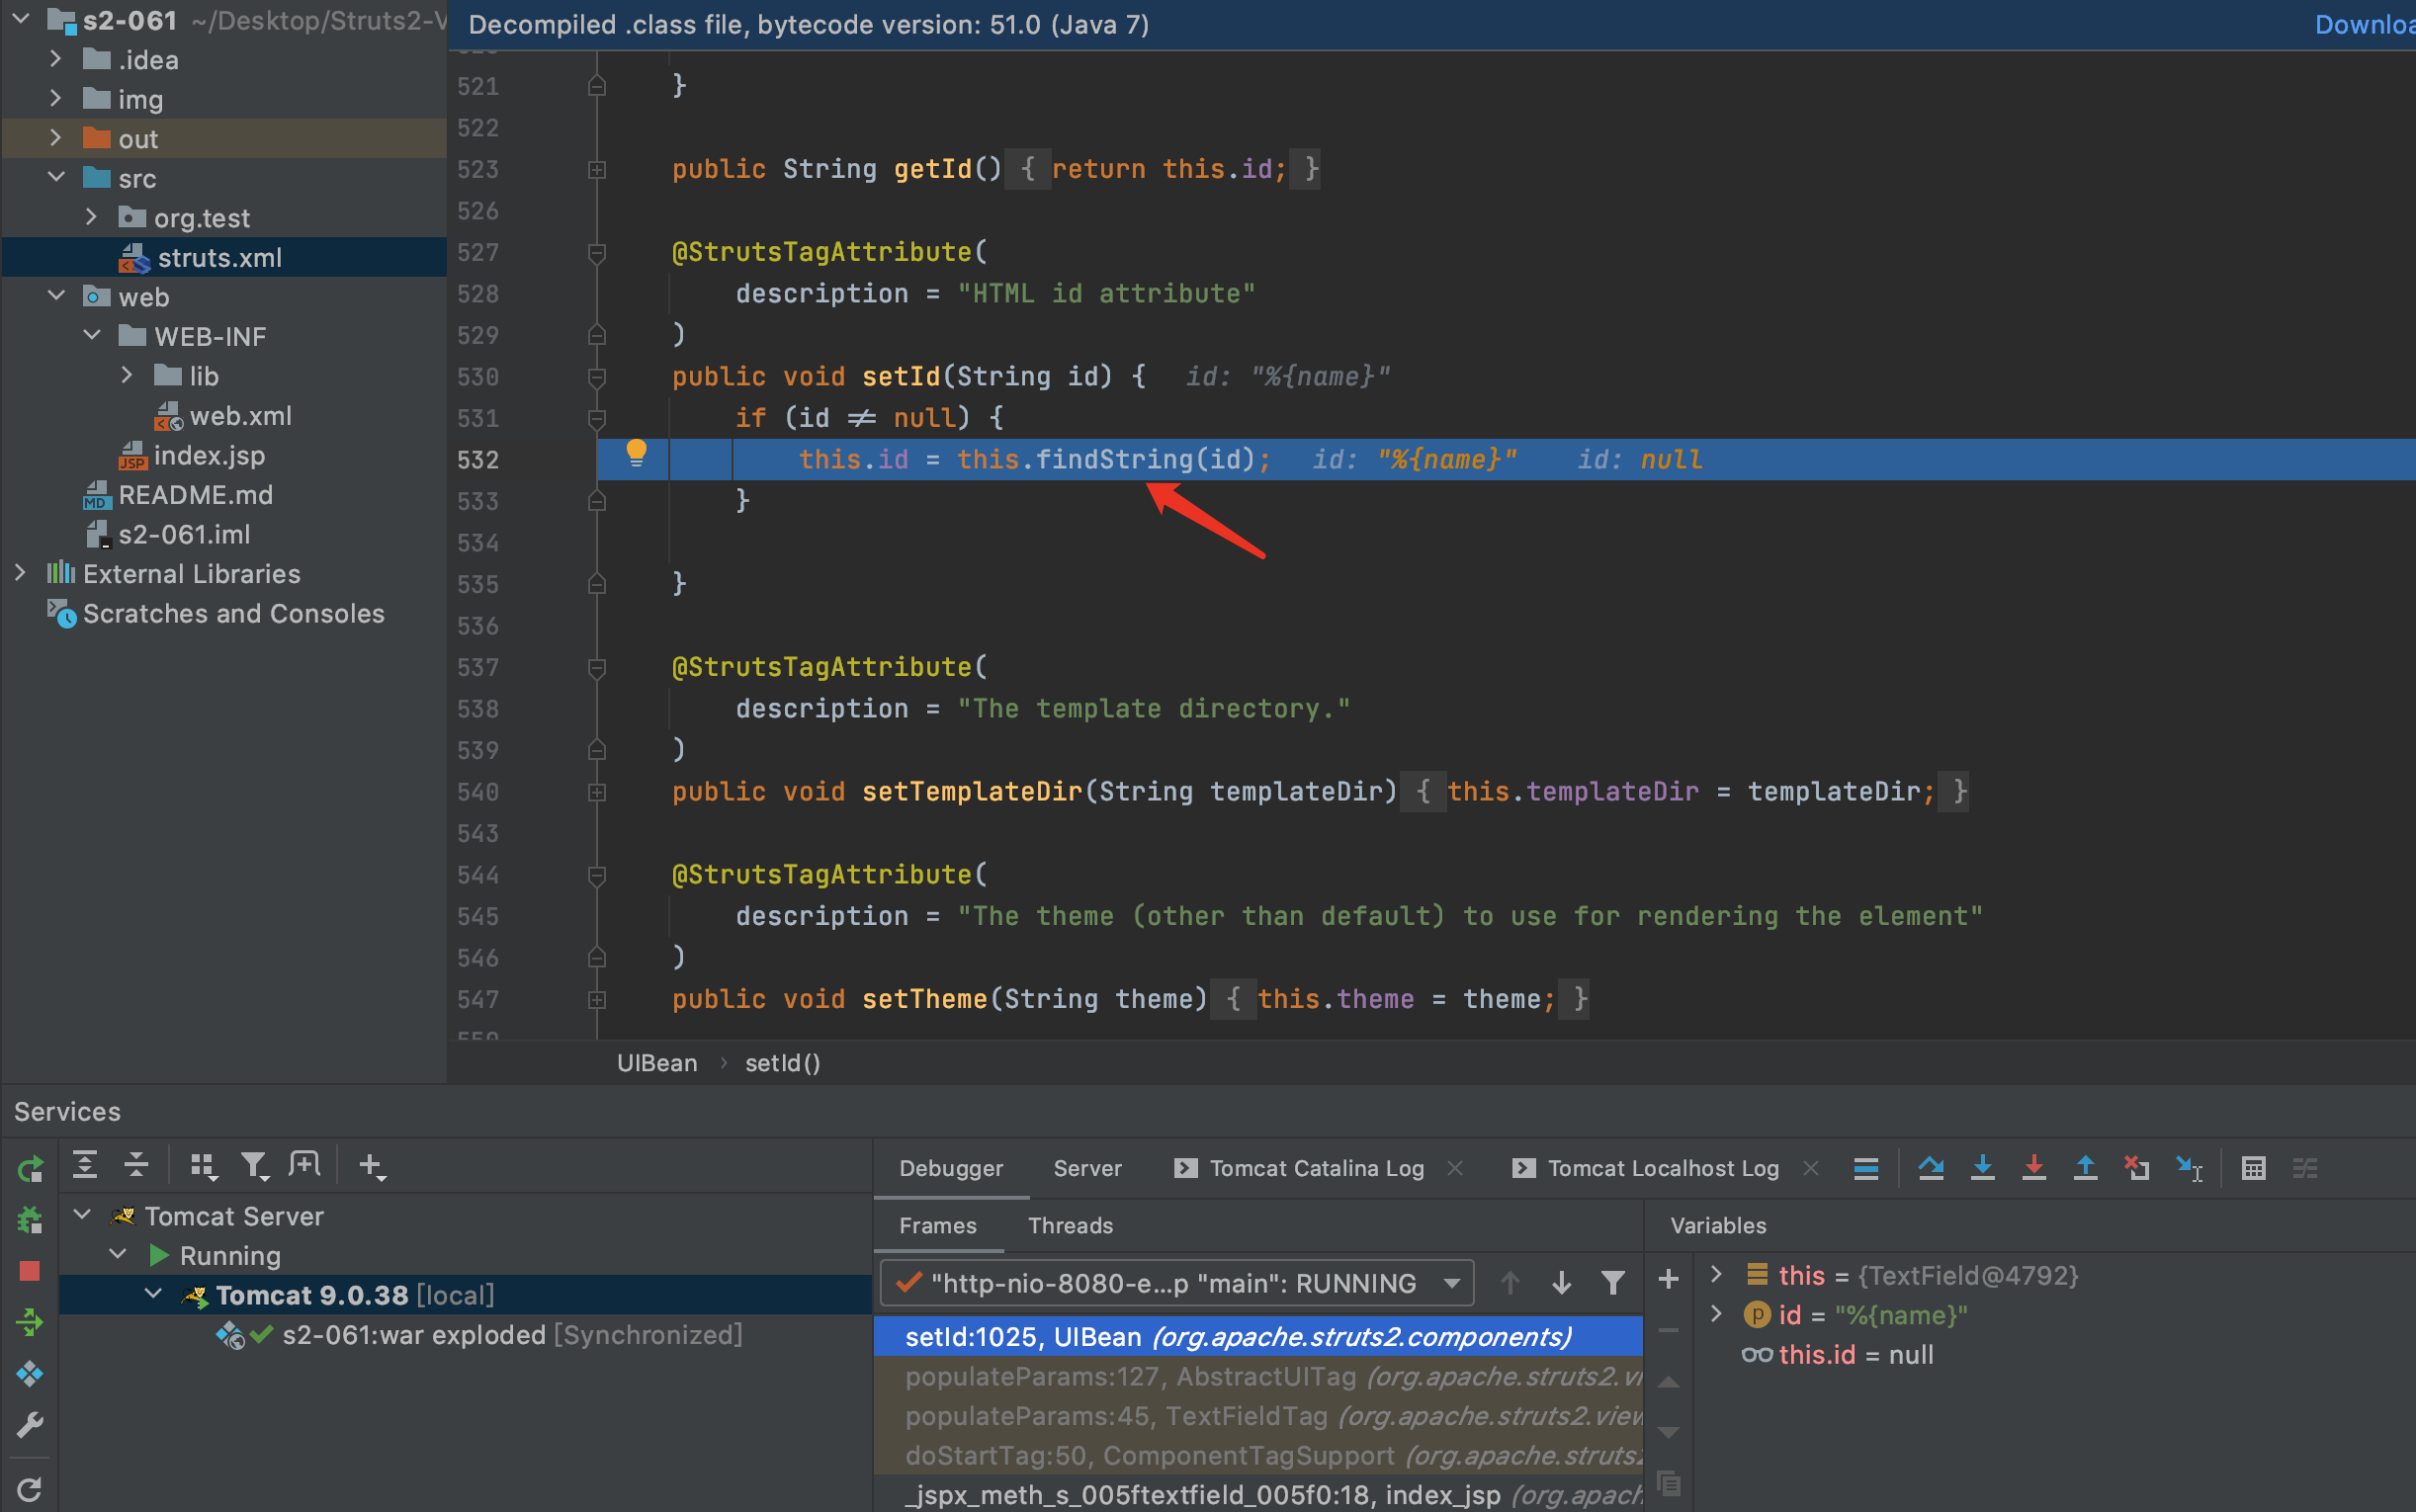Expand the out folder
Screen dimensions: 2416x1512
tap(56, 138)
